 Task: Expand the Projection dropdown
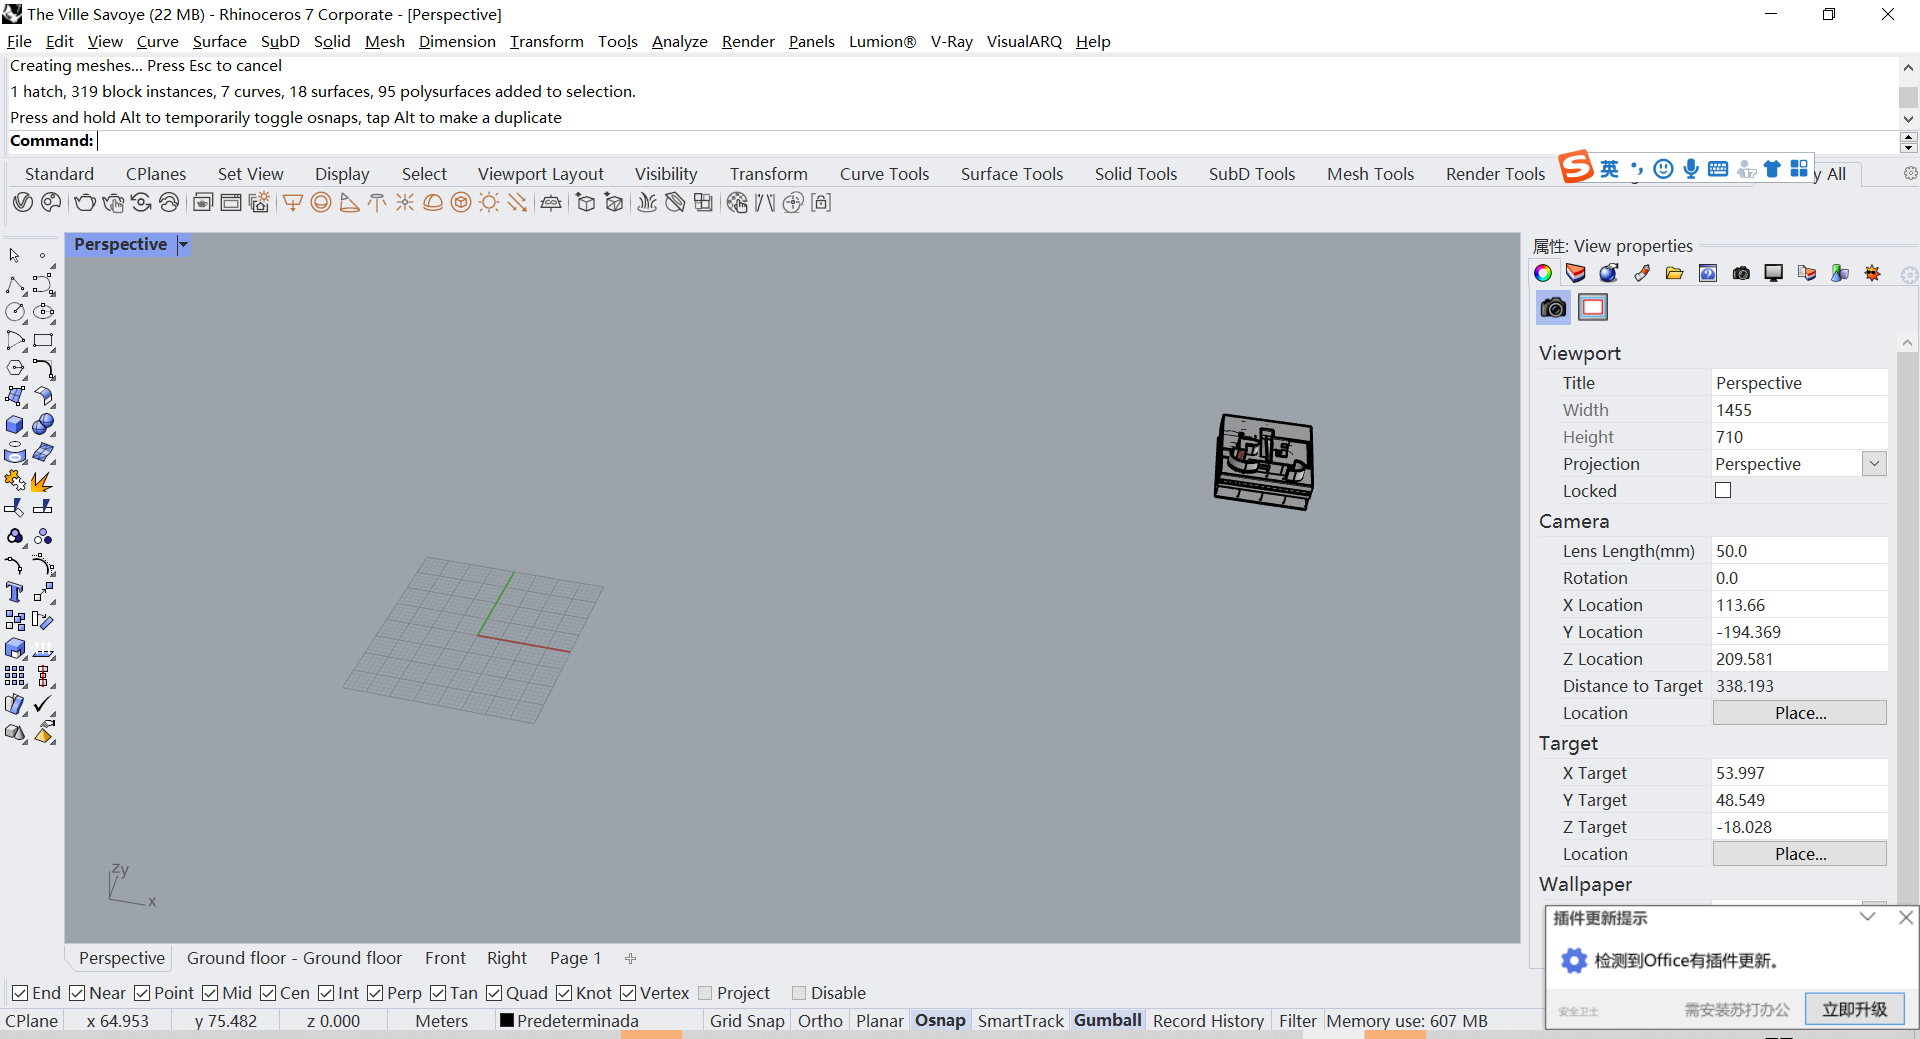coord(1875,463)
